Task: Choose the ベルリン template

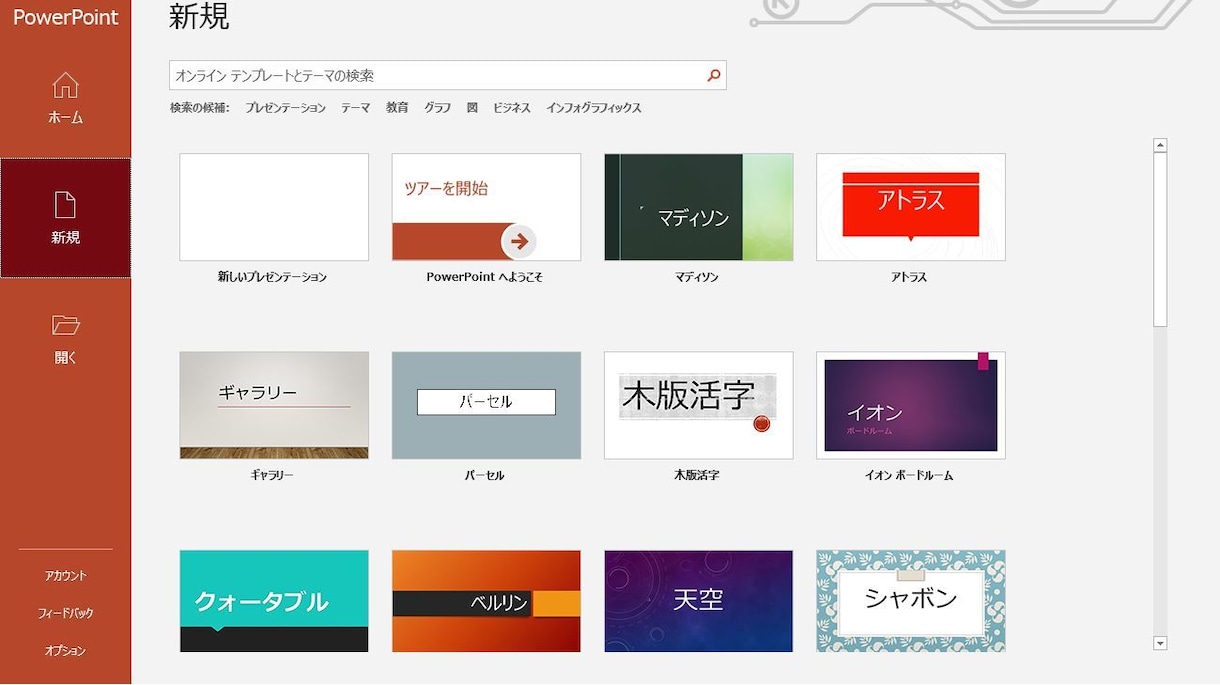Action: tap(486, 601)
